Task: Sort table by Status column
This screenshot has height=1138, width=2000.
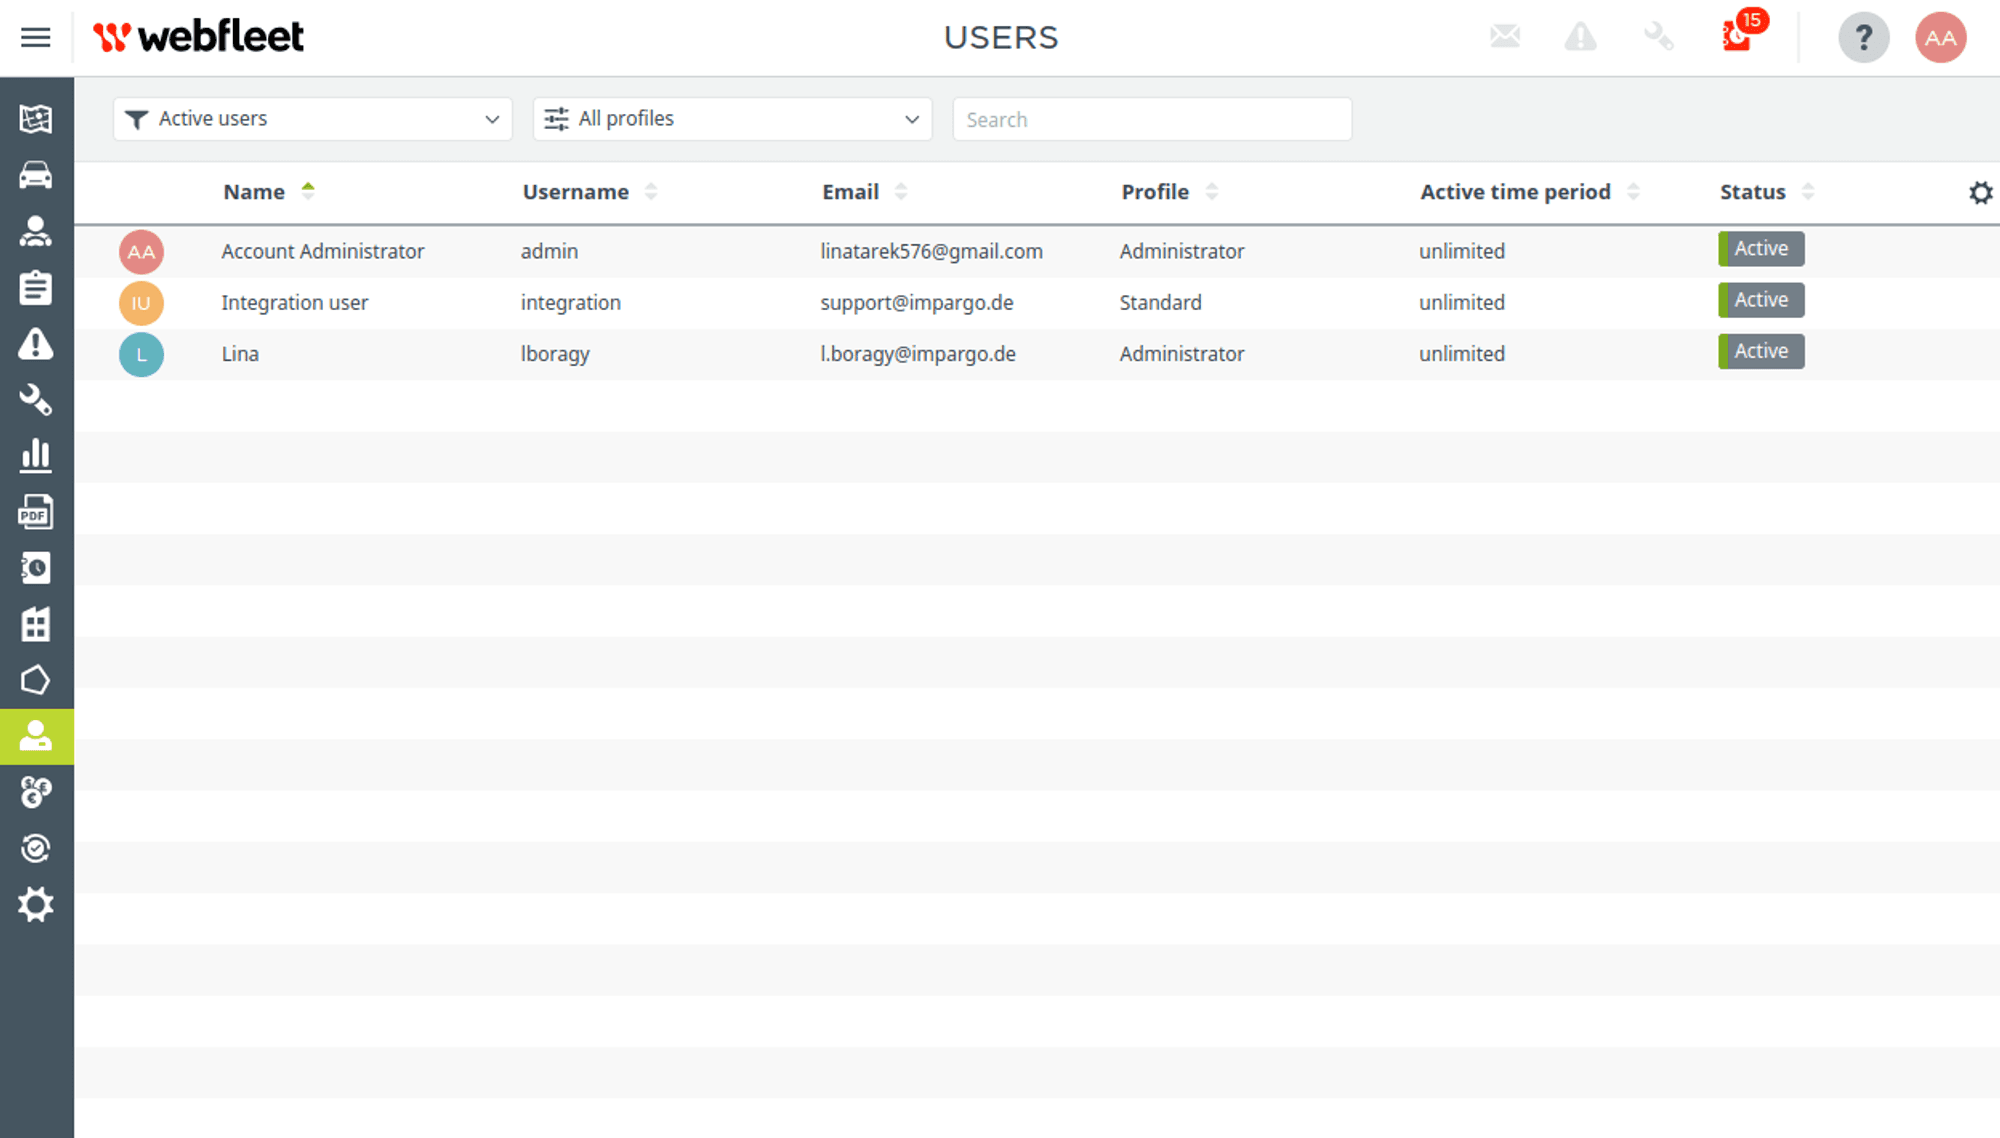Action: coord(1753,192)
